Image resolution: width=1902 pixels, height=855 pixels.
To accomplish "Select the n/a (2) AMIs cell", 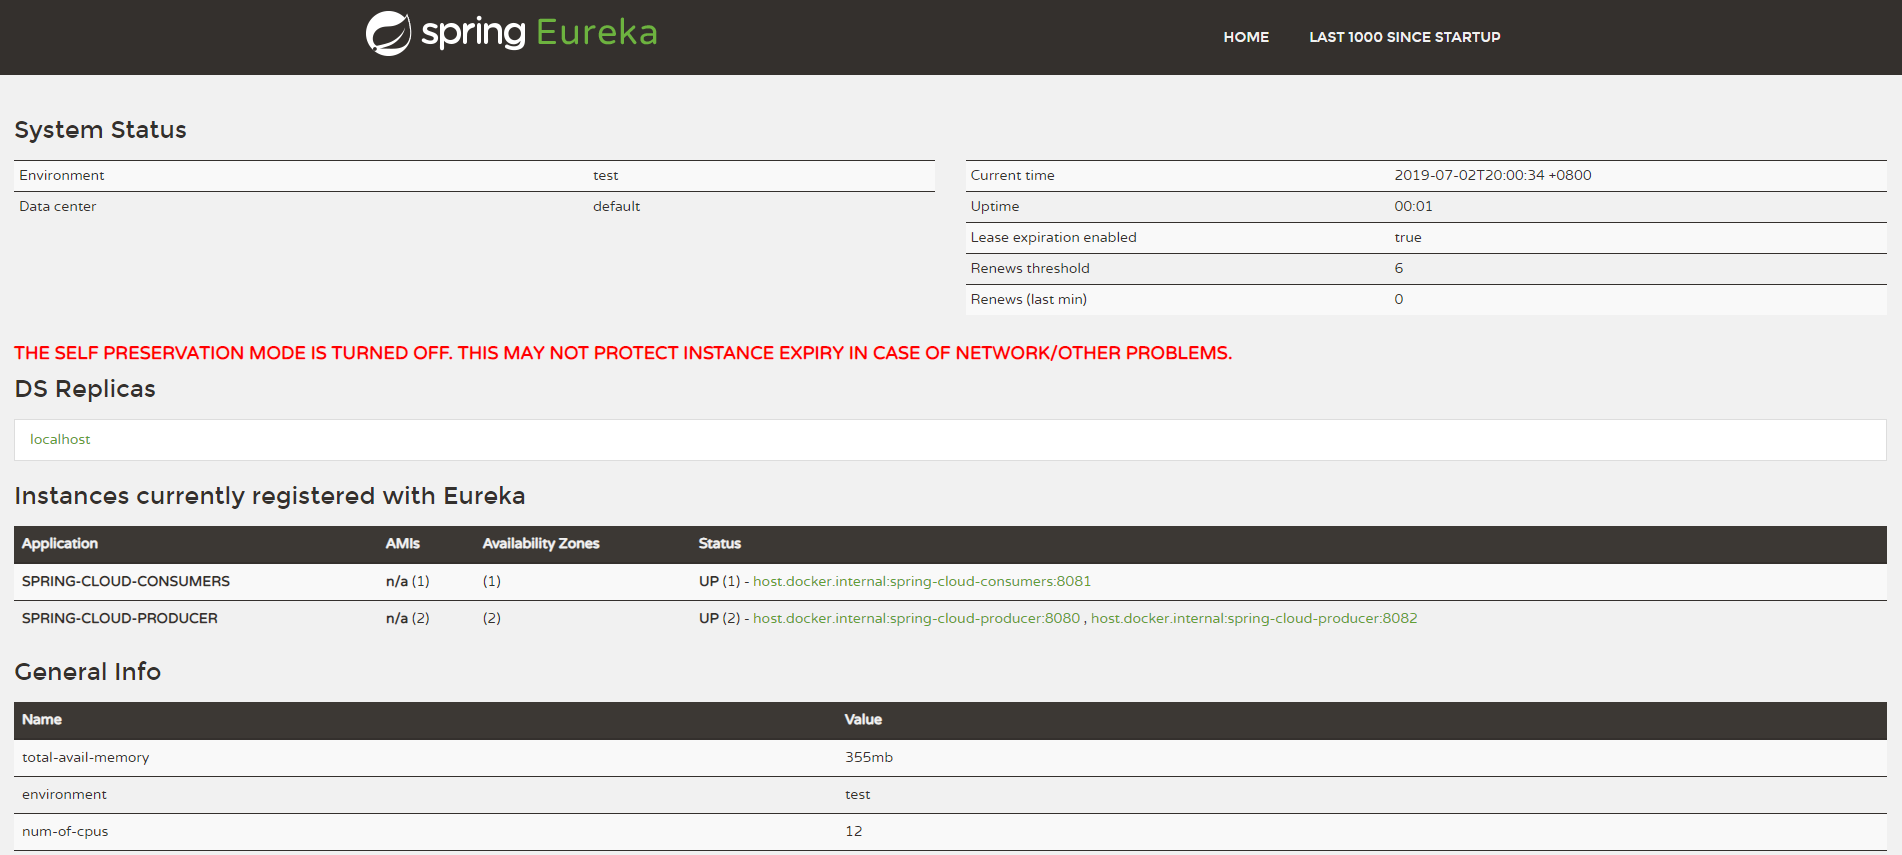I will click(408, 618).
